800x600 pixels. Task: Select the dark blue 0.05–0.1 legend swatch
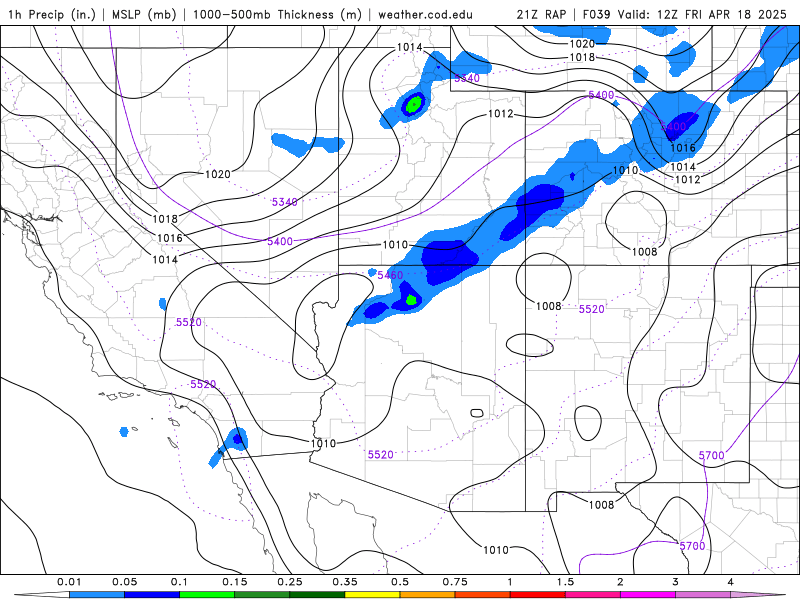(x=152, y=595)
